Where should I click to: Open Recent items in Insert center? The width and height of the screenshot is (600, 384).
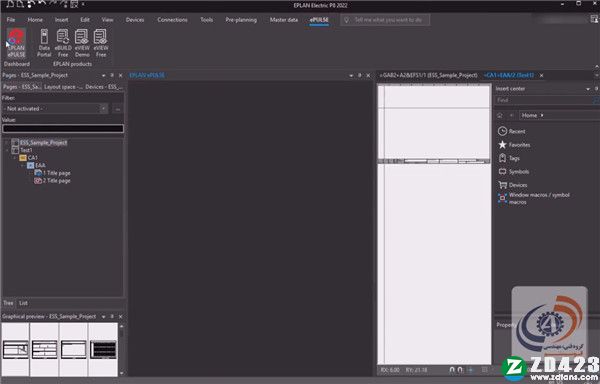coord(512,131)
